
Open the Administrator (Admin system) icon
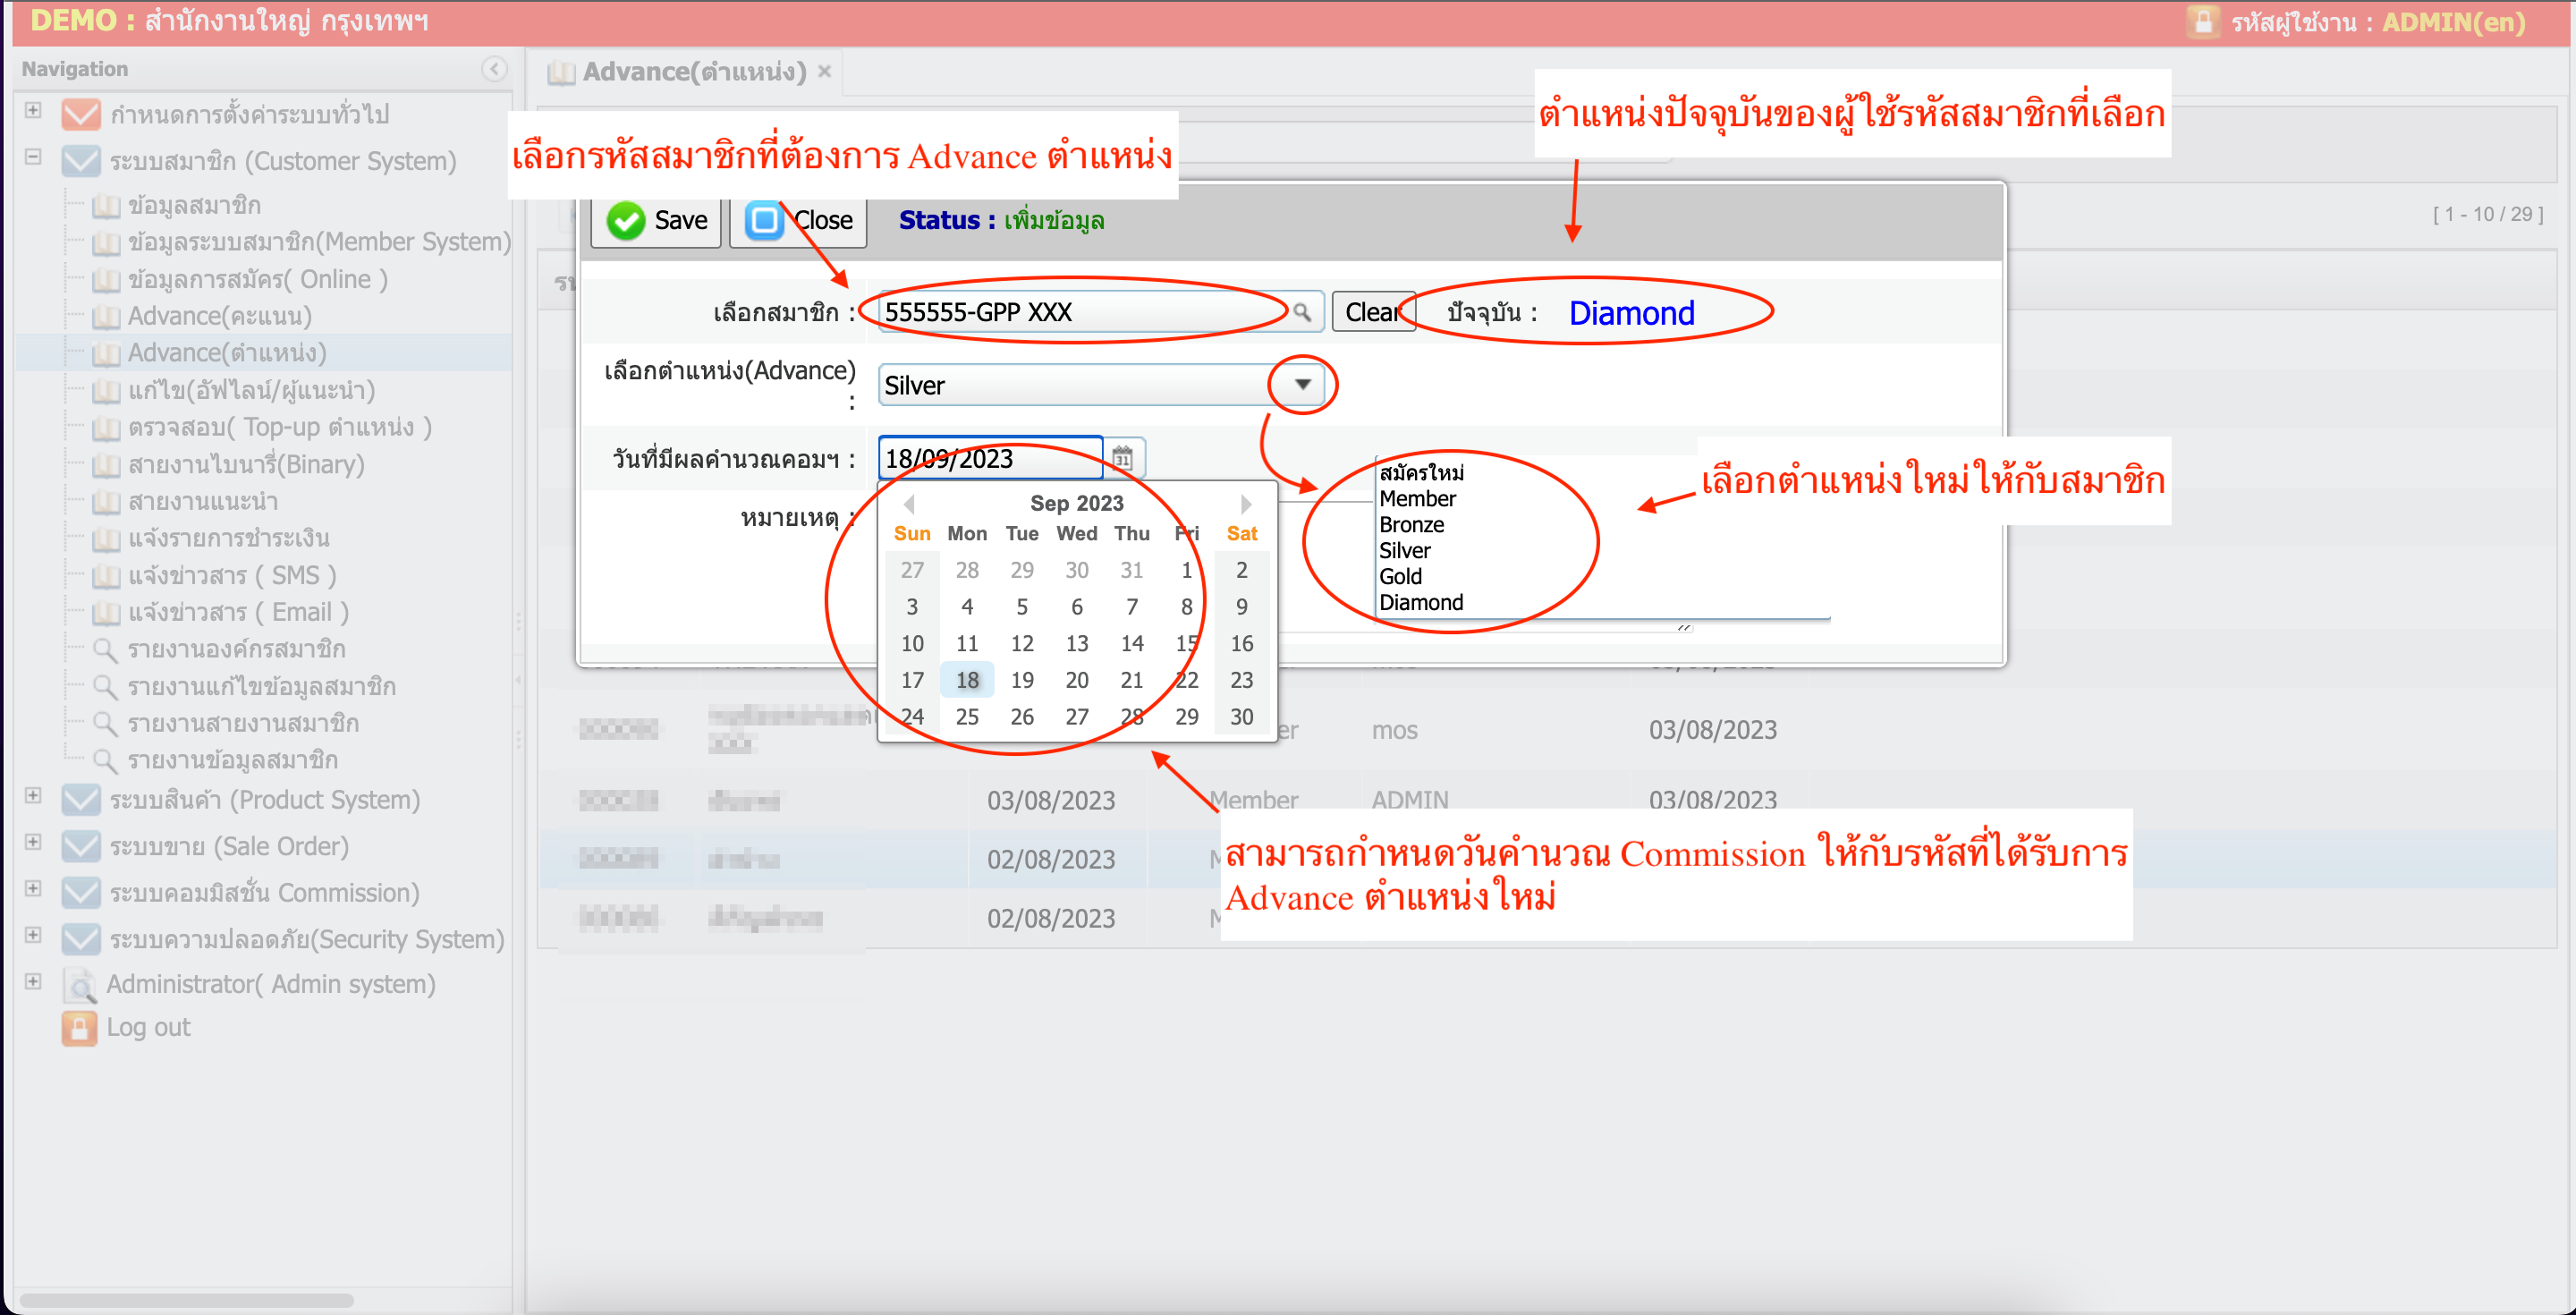(x=79, y=984)
